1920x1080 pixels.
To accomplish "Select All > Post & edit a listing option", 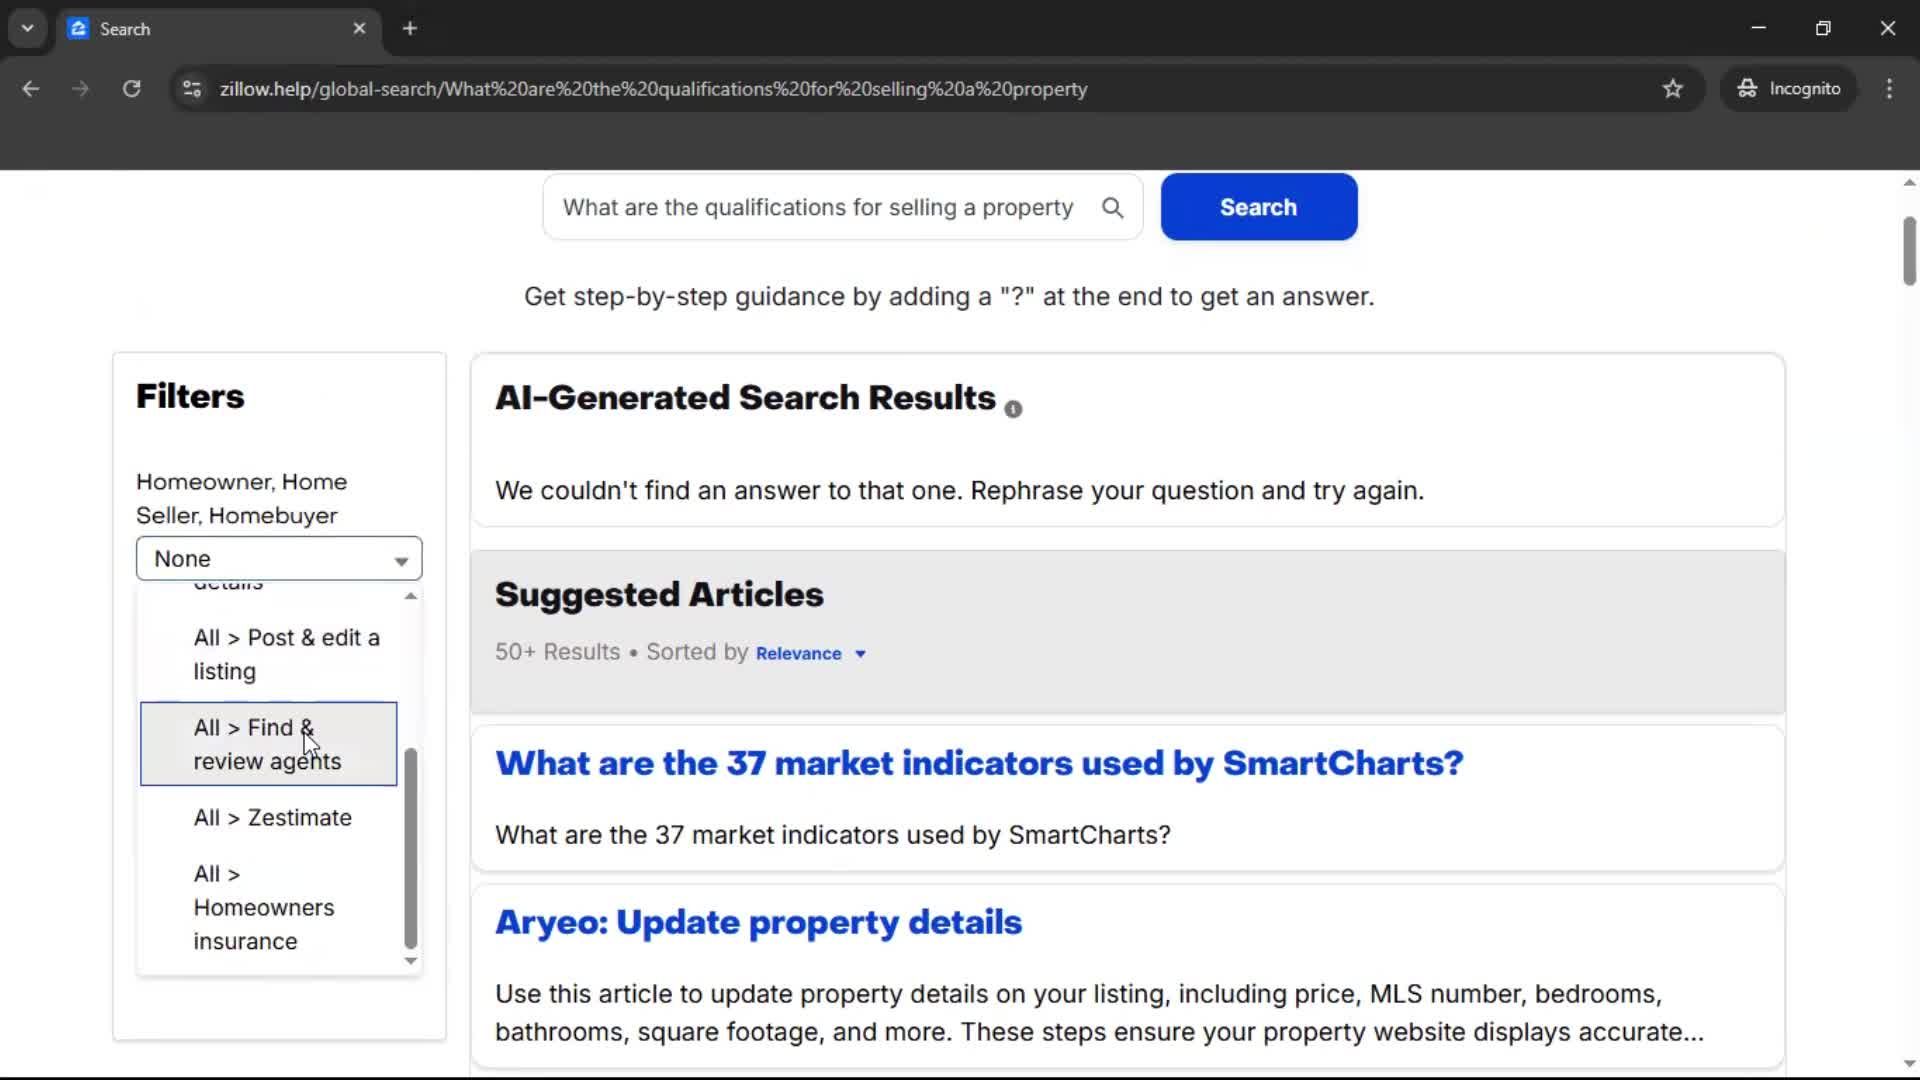I will [287, 654].
